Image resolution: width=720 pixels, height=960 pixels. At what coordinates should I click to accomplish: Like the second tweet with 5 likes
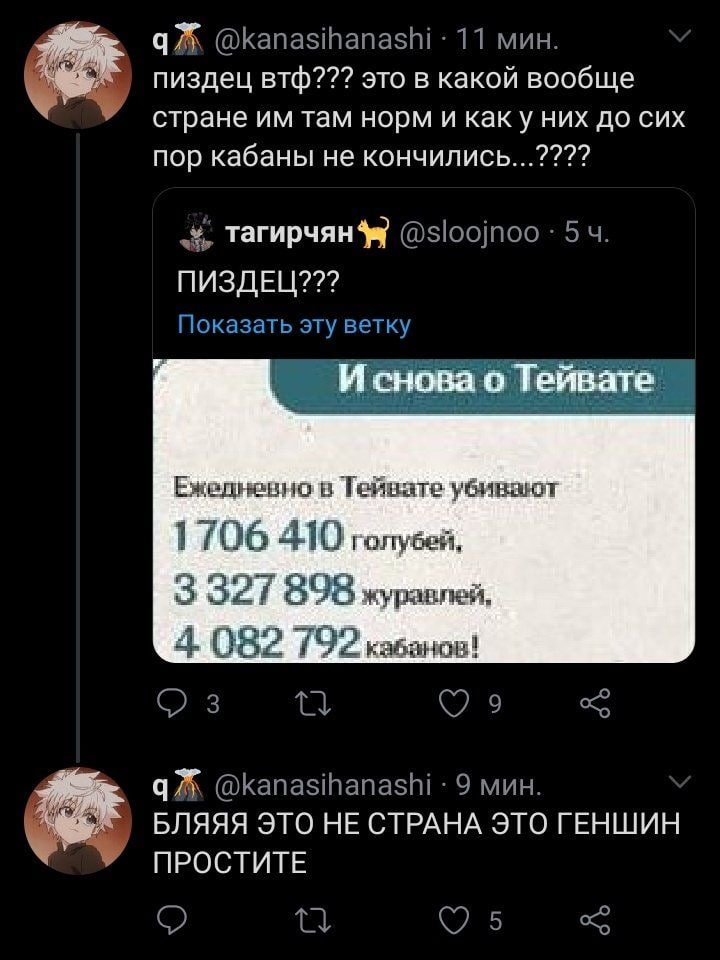click(454, 920)
